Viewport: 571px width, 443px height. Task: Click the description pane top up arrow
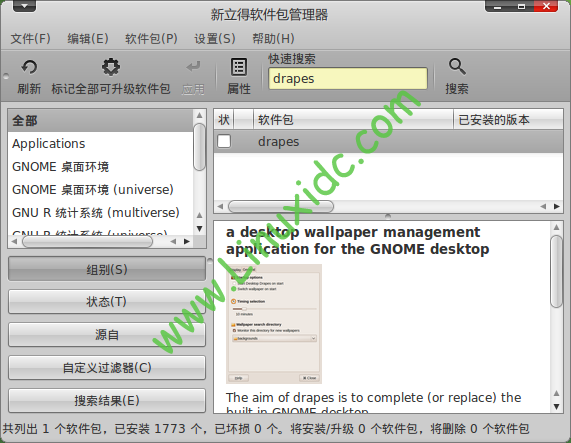click(556, 227)
